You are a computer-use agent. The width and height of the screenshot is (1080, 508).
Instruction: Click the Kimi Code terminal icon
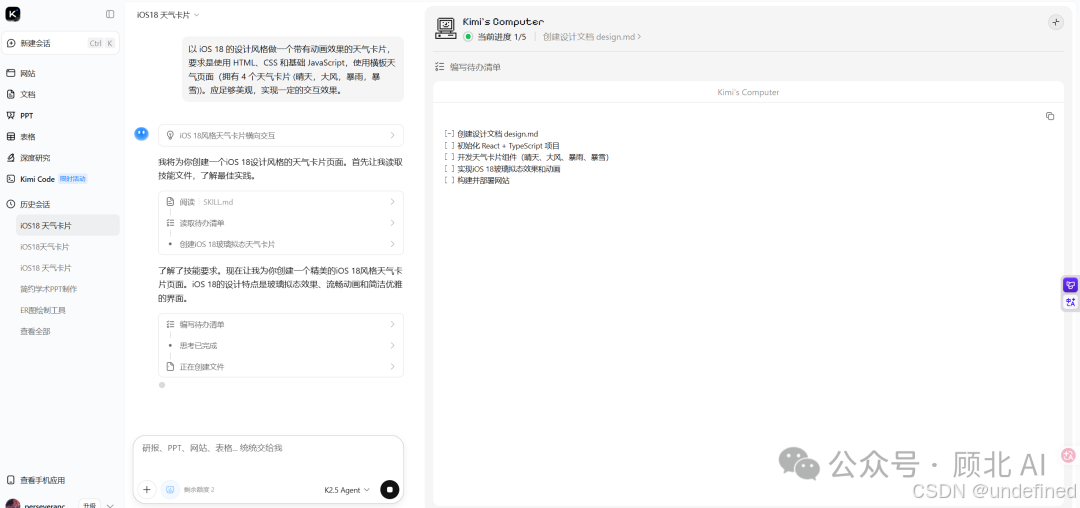tap(10, 179)
